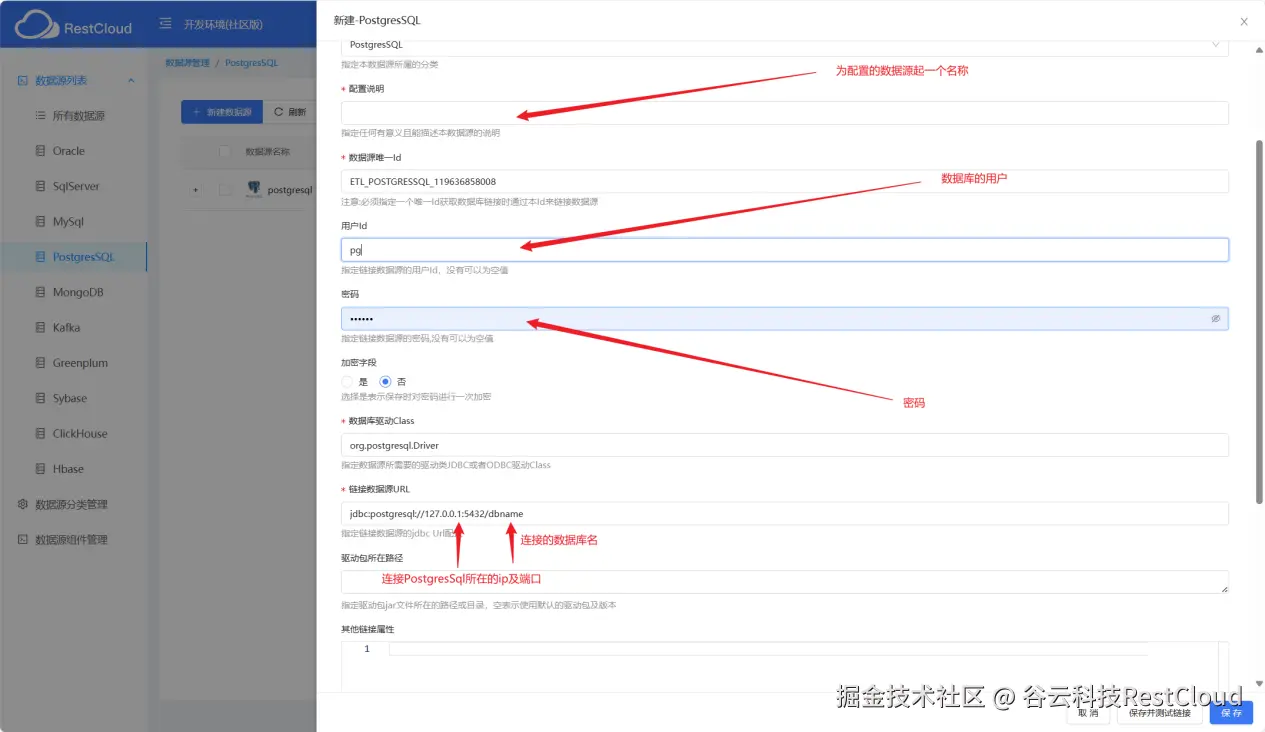The height and width of the screenshot is (732, 1265).
Task: Click the SqlServer database icon
Action: [40, 186]
